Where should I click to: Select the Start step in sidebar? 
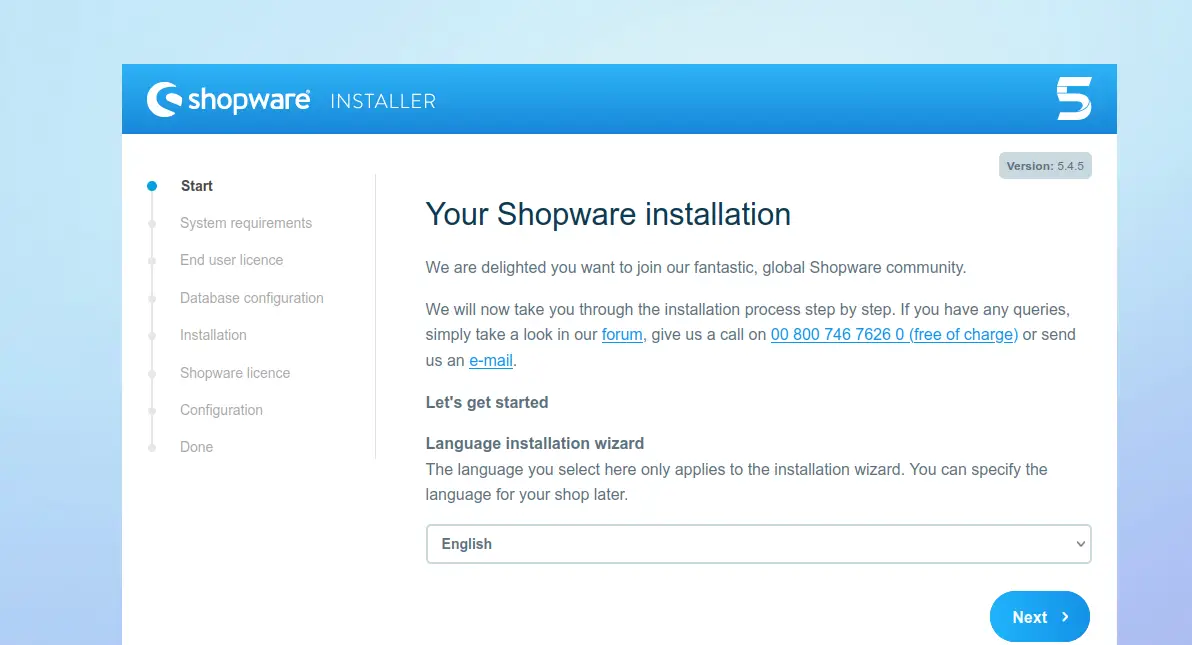(x=197, y=186)
